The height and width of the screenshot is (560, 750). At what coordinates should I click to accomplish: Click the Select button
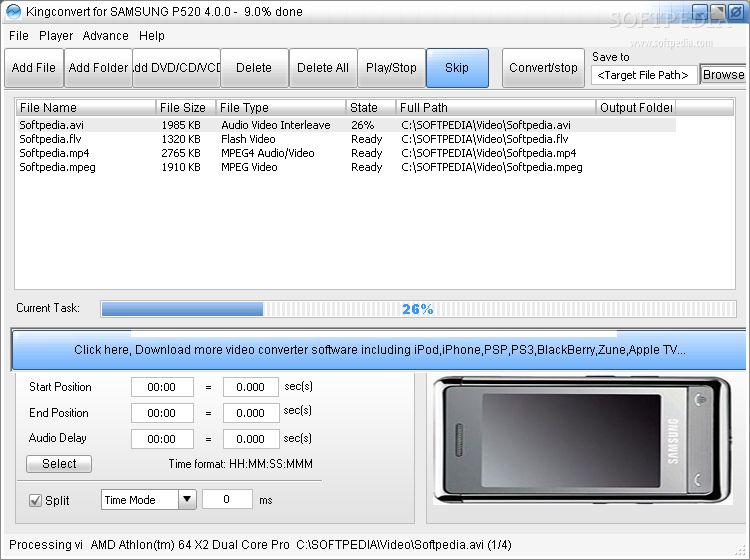coord(59,464)
